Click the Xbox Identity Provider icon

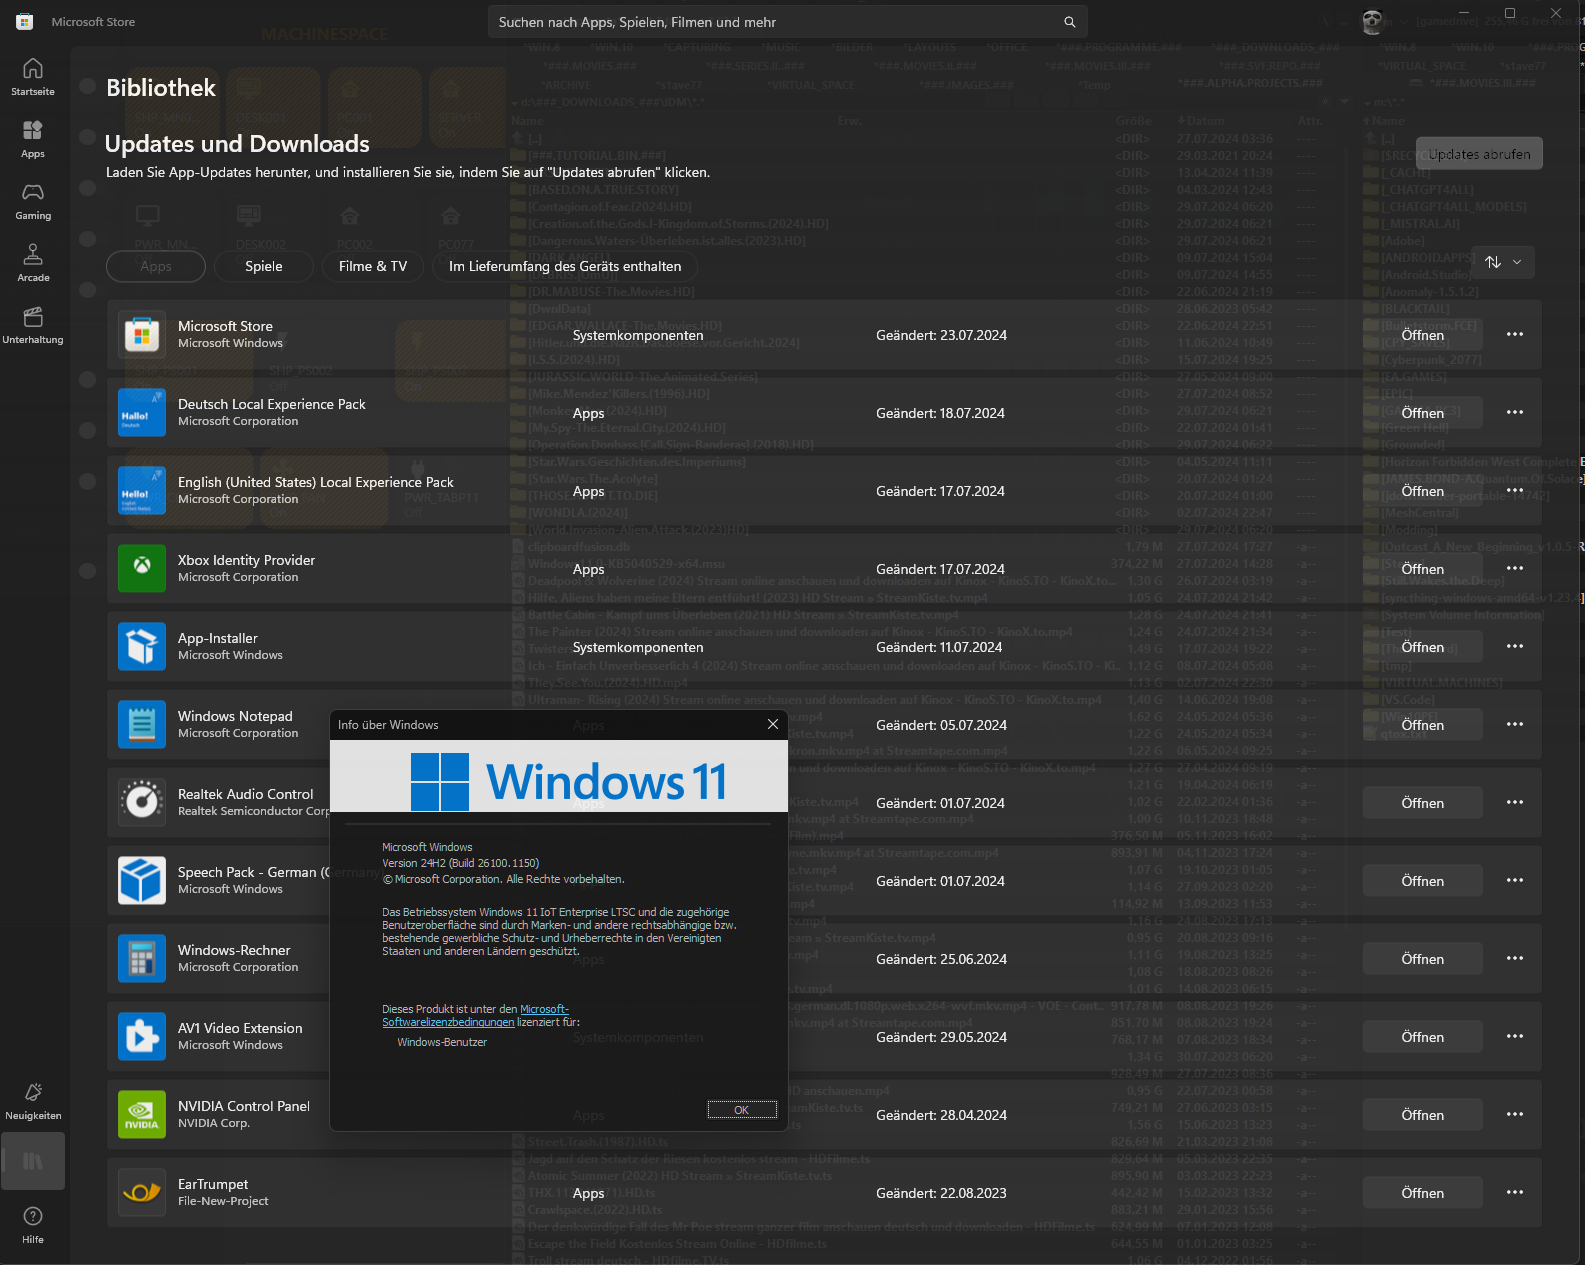[142, 568]
